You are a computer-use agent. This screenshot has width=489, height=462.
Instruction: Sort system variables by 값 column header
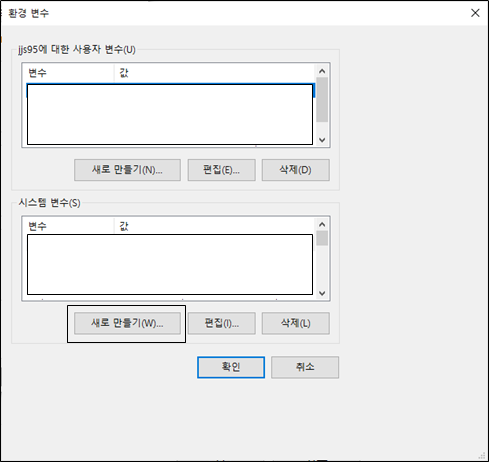(214, 226)
